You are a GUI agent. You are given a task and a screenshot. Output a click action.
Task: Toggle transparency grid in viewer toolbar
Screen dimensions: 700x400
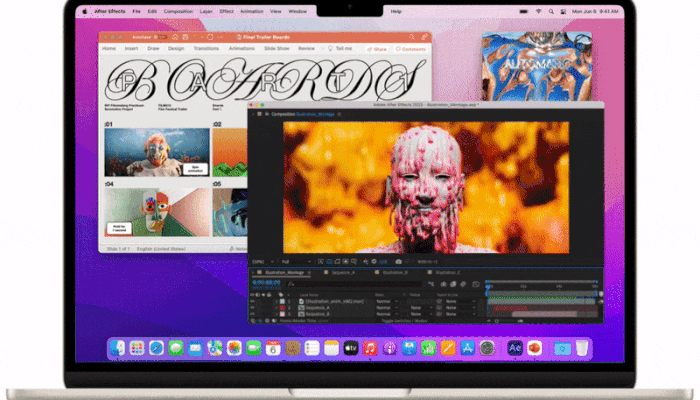click(x=329, y=262)
